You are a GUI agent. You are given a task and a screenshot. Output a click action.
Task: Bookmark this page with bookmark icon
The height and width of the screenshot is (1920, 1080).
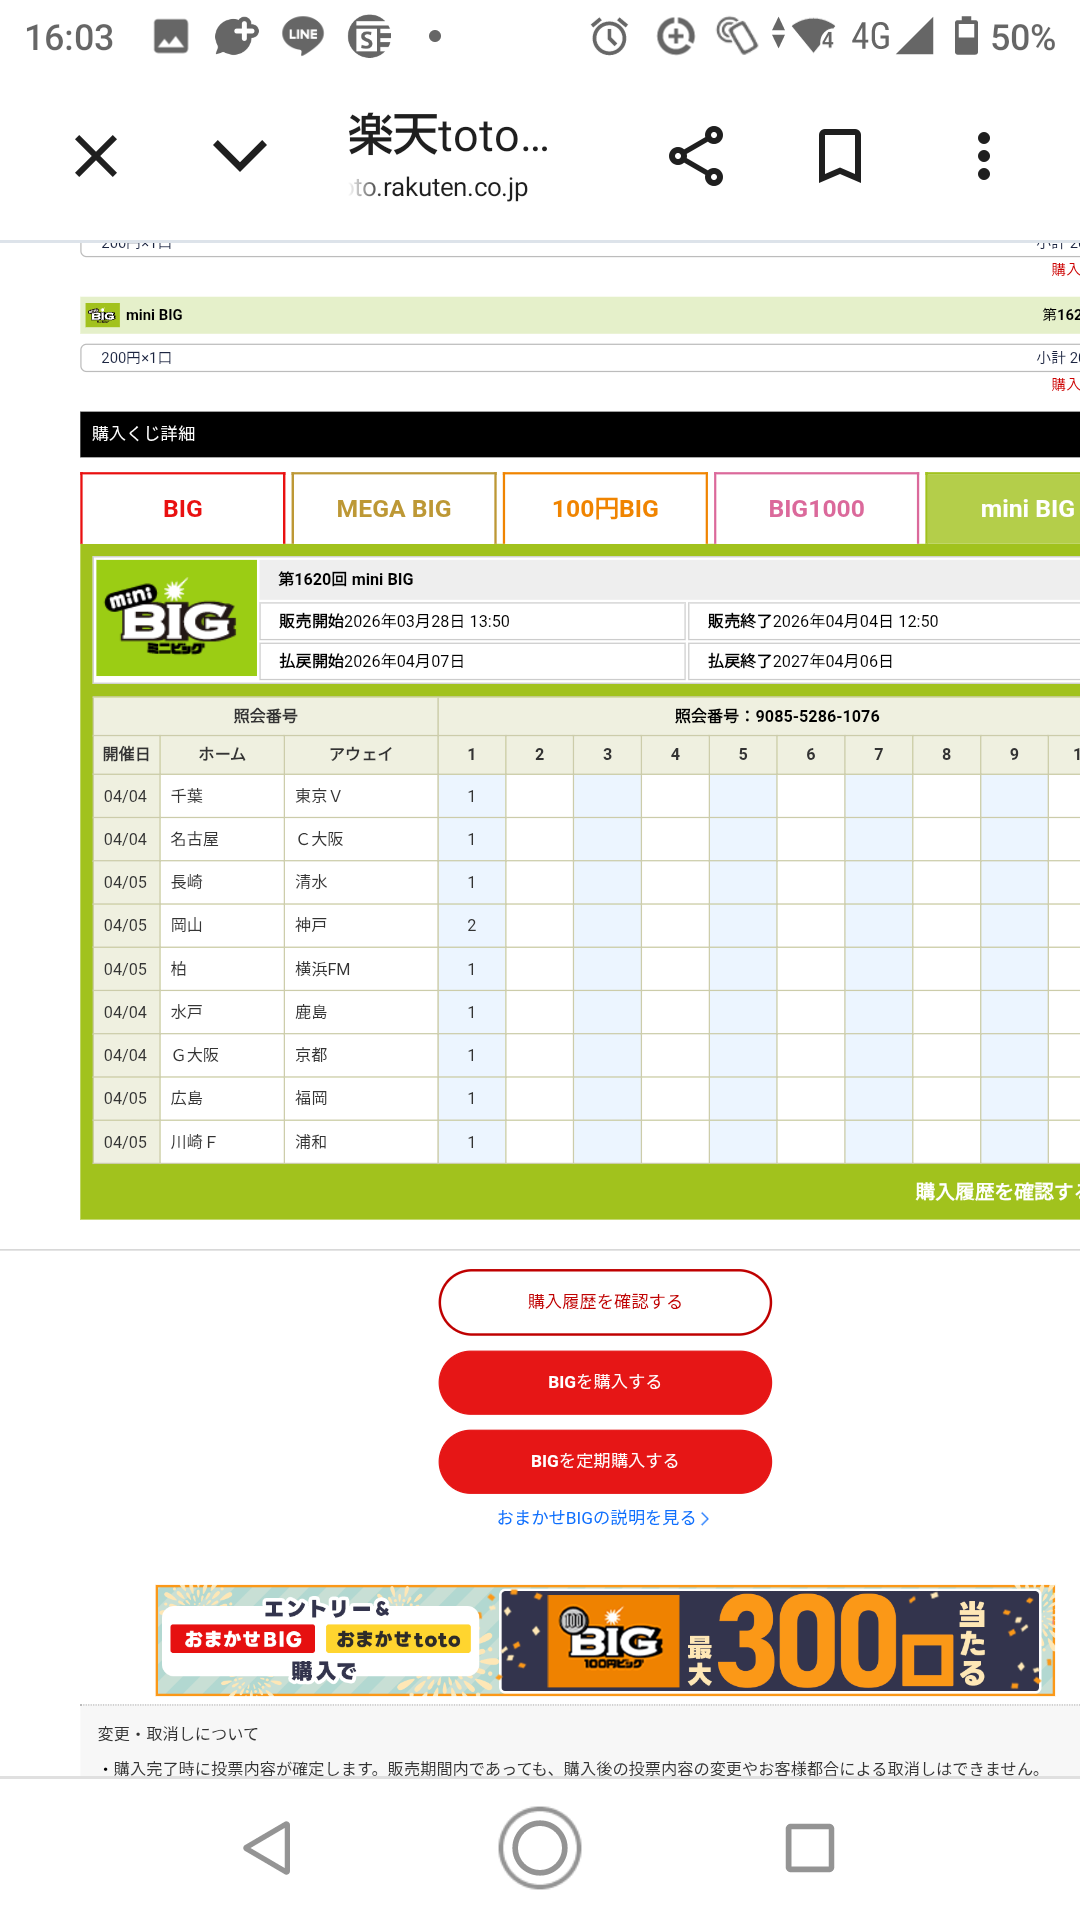pyautogui.click(x=840, y=156)
